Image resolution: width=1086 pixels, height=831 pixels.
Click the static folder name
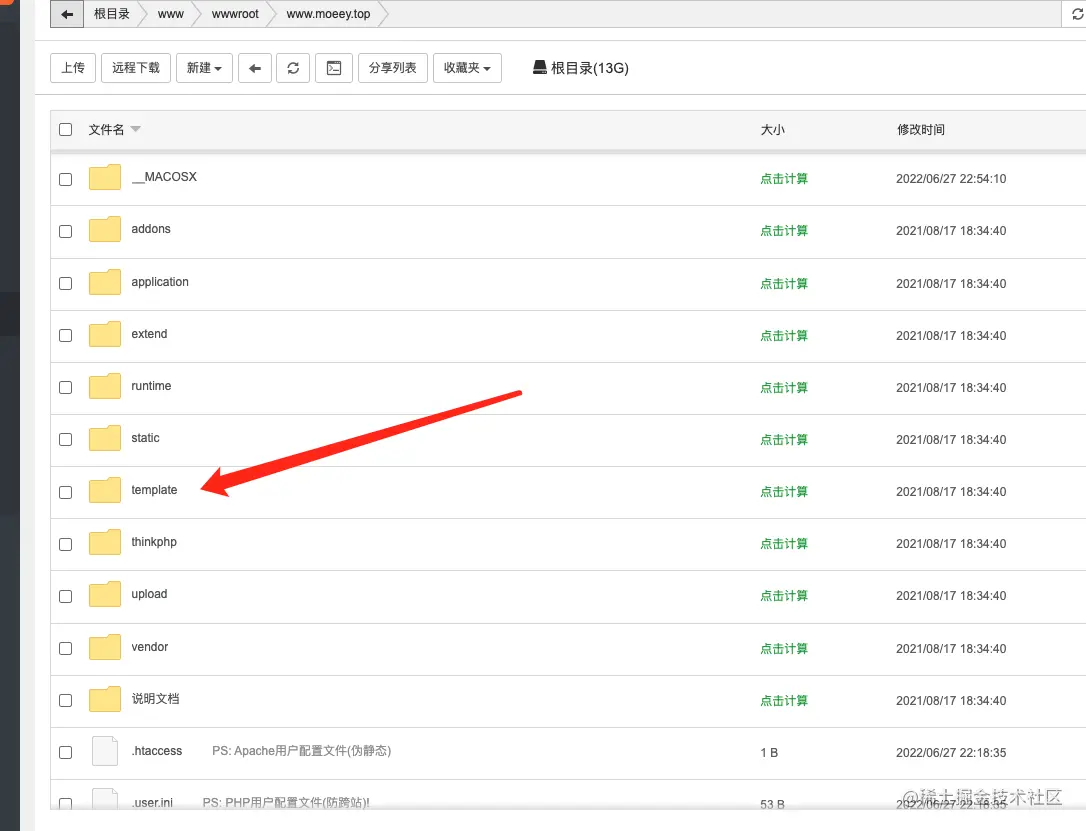pos(145,438)
